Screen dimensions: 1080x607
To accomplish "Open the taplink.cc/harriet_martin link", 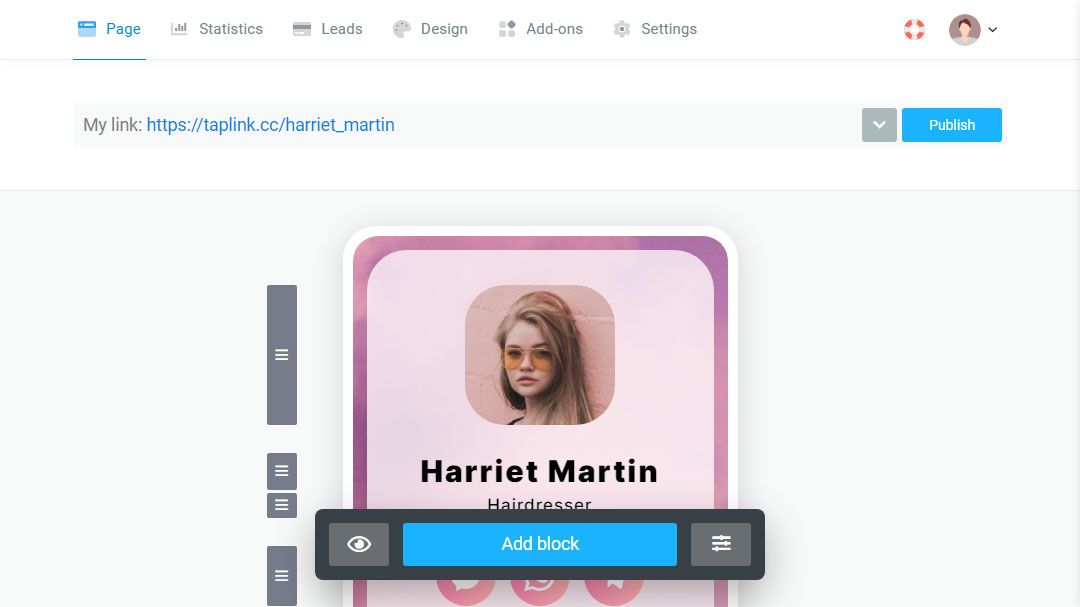I will tap(271, 125).
